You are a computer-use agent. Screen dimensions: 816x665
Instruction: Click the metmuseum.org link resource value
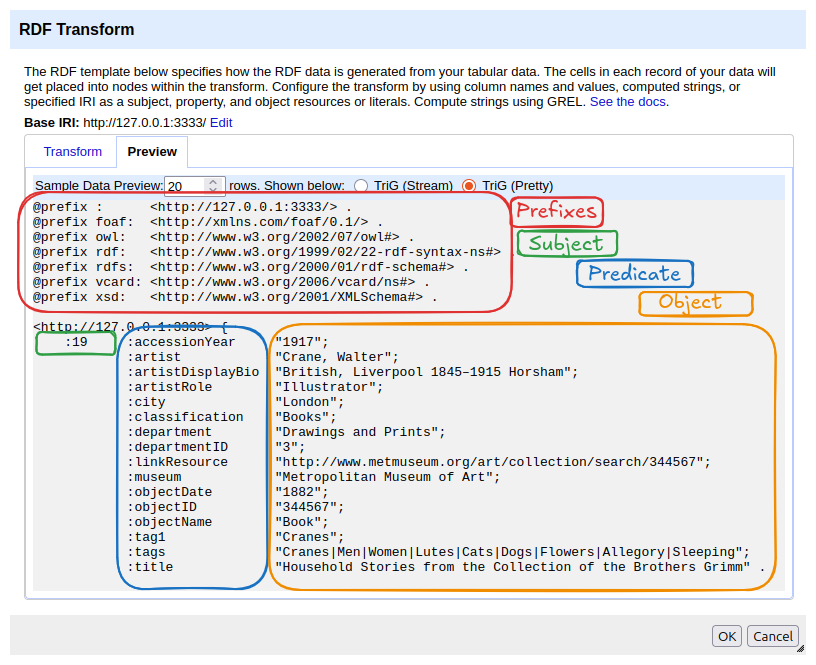pyautogui.click(x=493, y=462)
